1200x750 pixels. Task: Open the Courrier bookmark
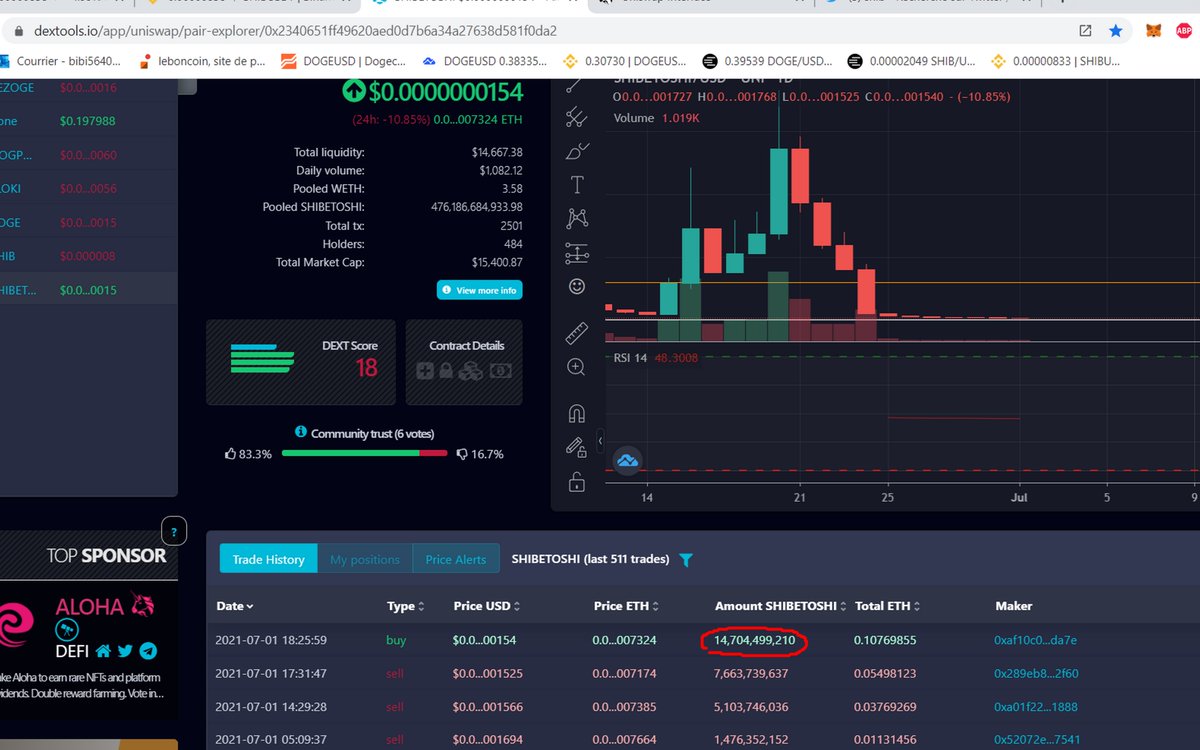click(60, 61)
